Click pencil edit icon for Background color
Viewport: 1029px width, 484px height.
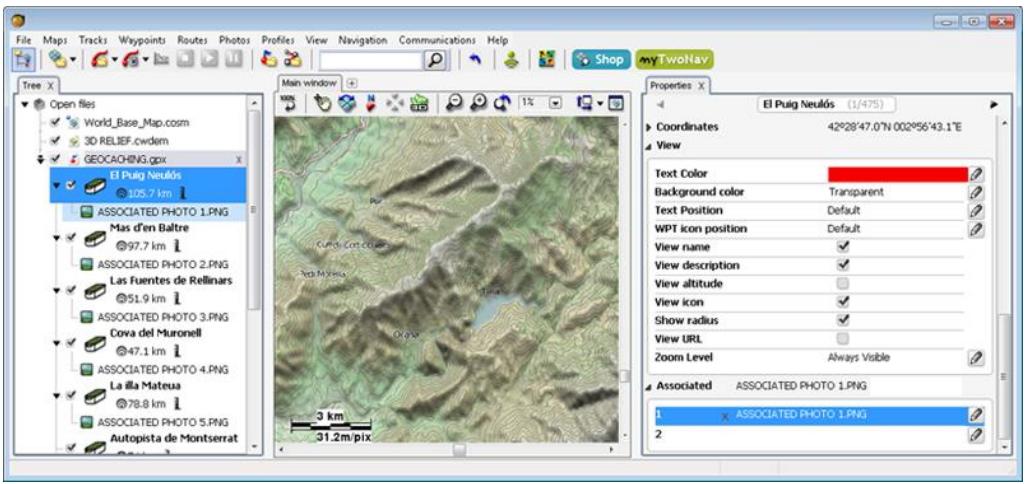pos(976,192)
